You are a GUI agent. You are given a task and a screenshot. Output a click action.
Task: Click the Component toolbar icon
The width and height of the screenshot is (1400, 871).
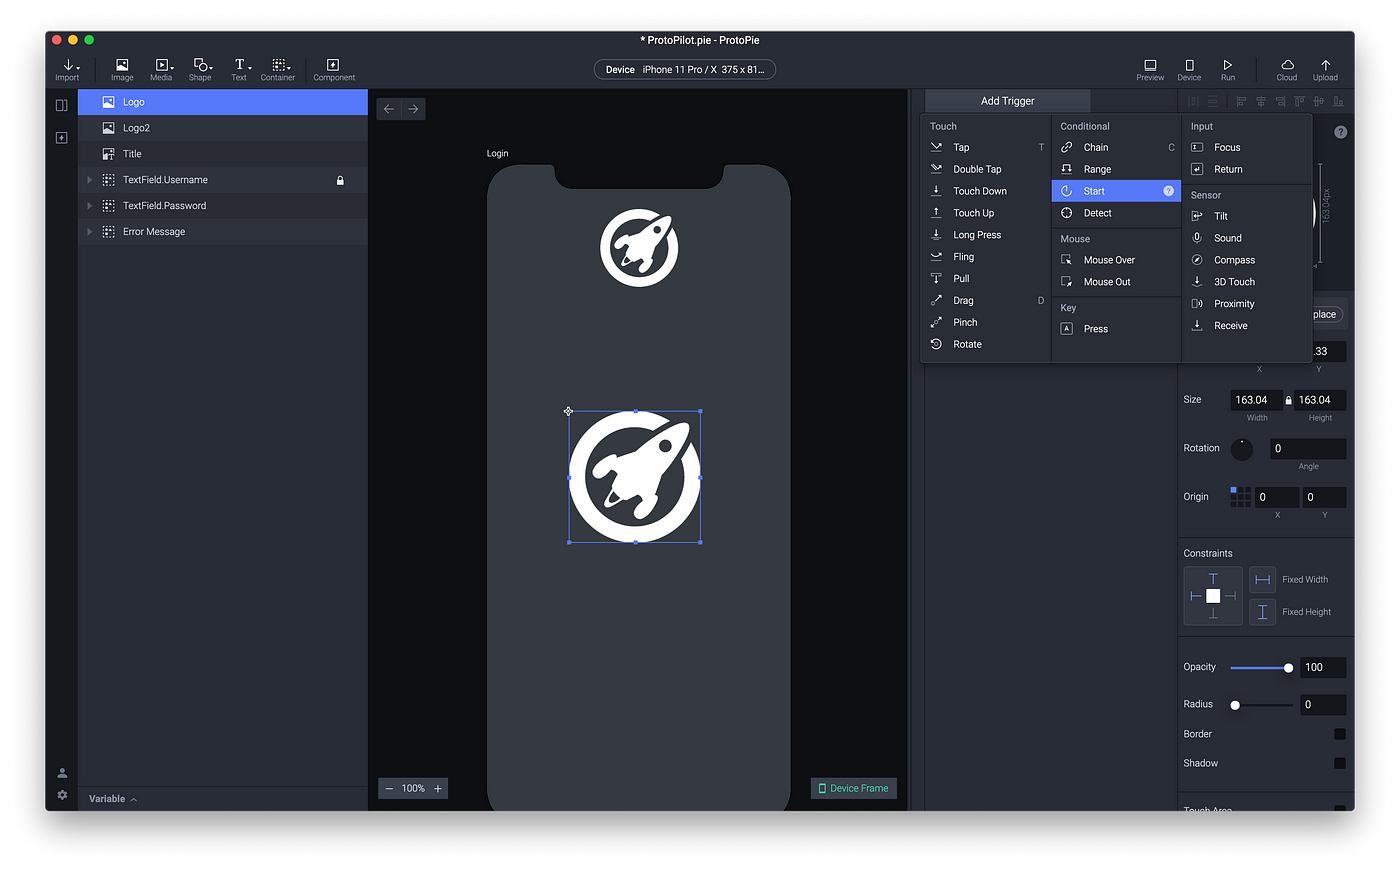click(x=334, y=69)
